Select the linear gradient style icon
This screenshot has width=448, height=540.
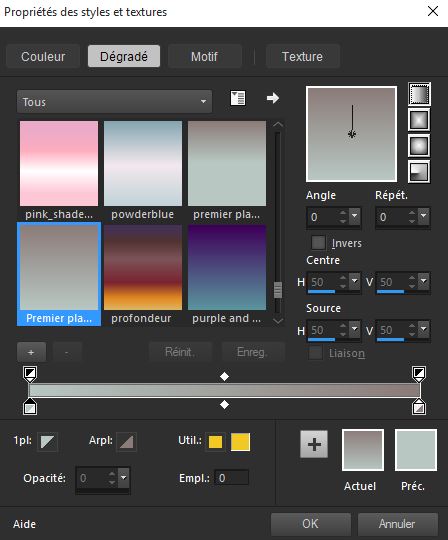click(419, 94)
